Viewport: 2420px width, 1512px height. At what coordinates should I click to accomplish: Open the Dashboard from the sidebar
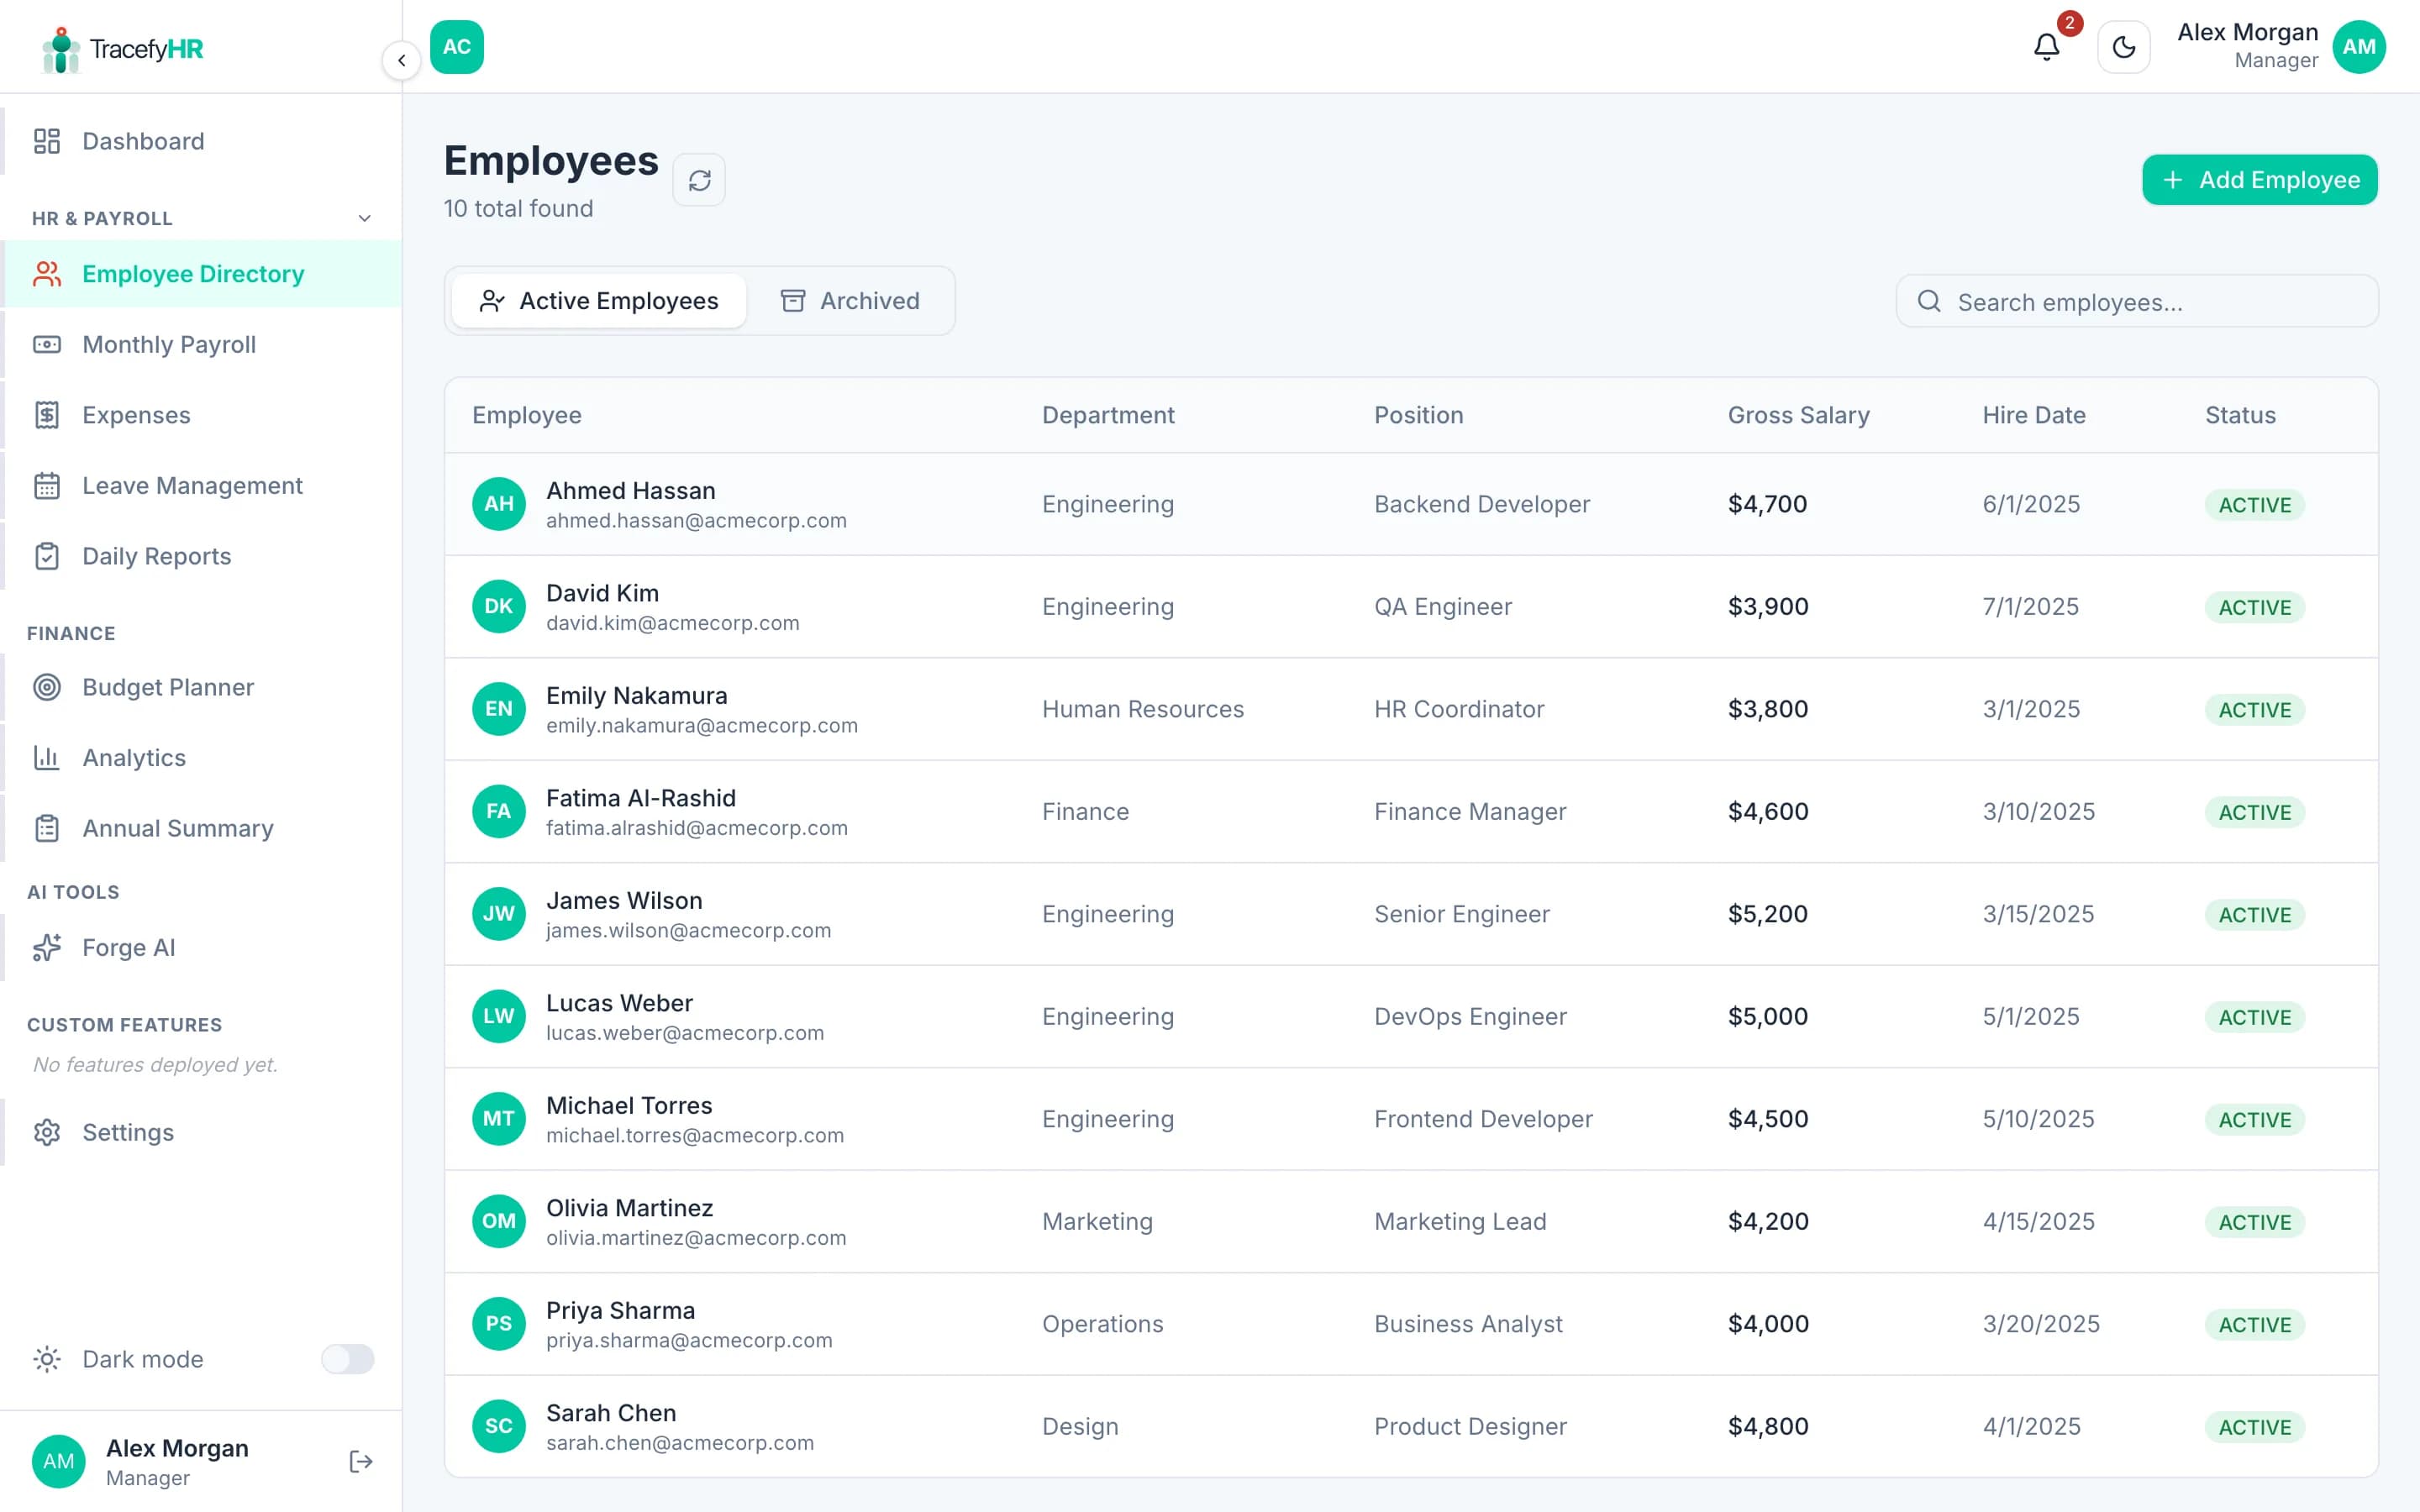tap(143, 141)
